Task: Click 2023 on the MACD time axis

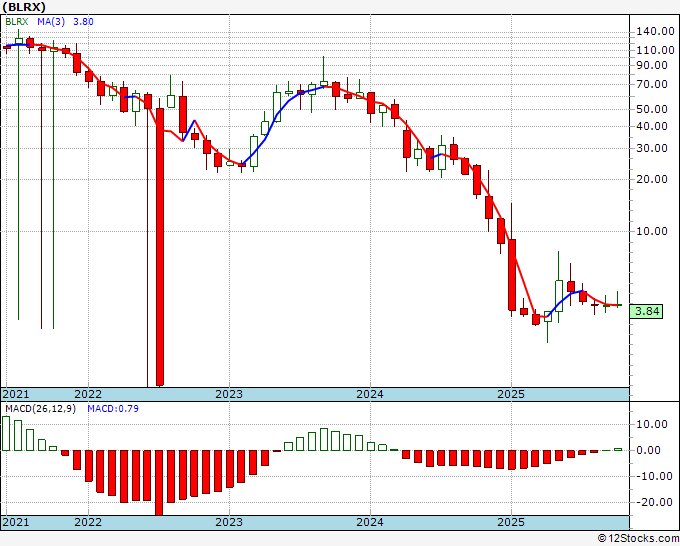Action: pos(229,522)
